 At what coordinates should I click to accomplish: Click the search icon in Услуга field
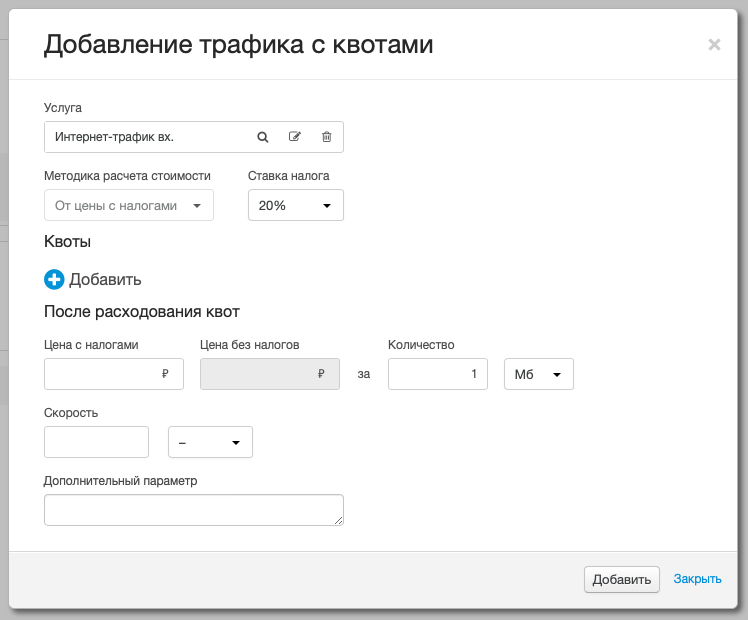[263, 137]
